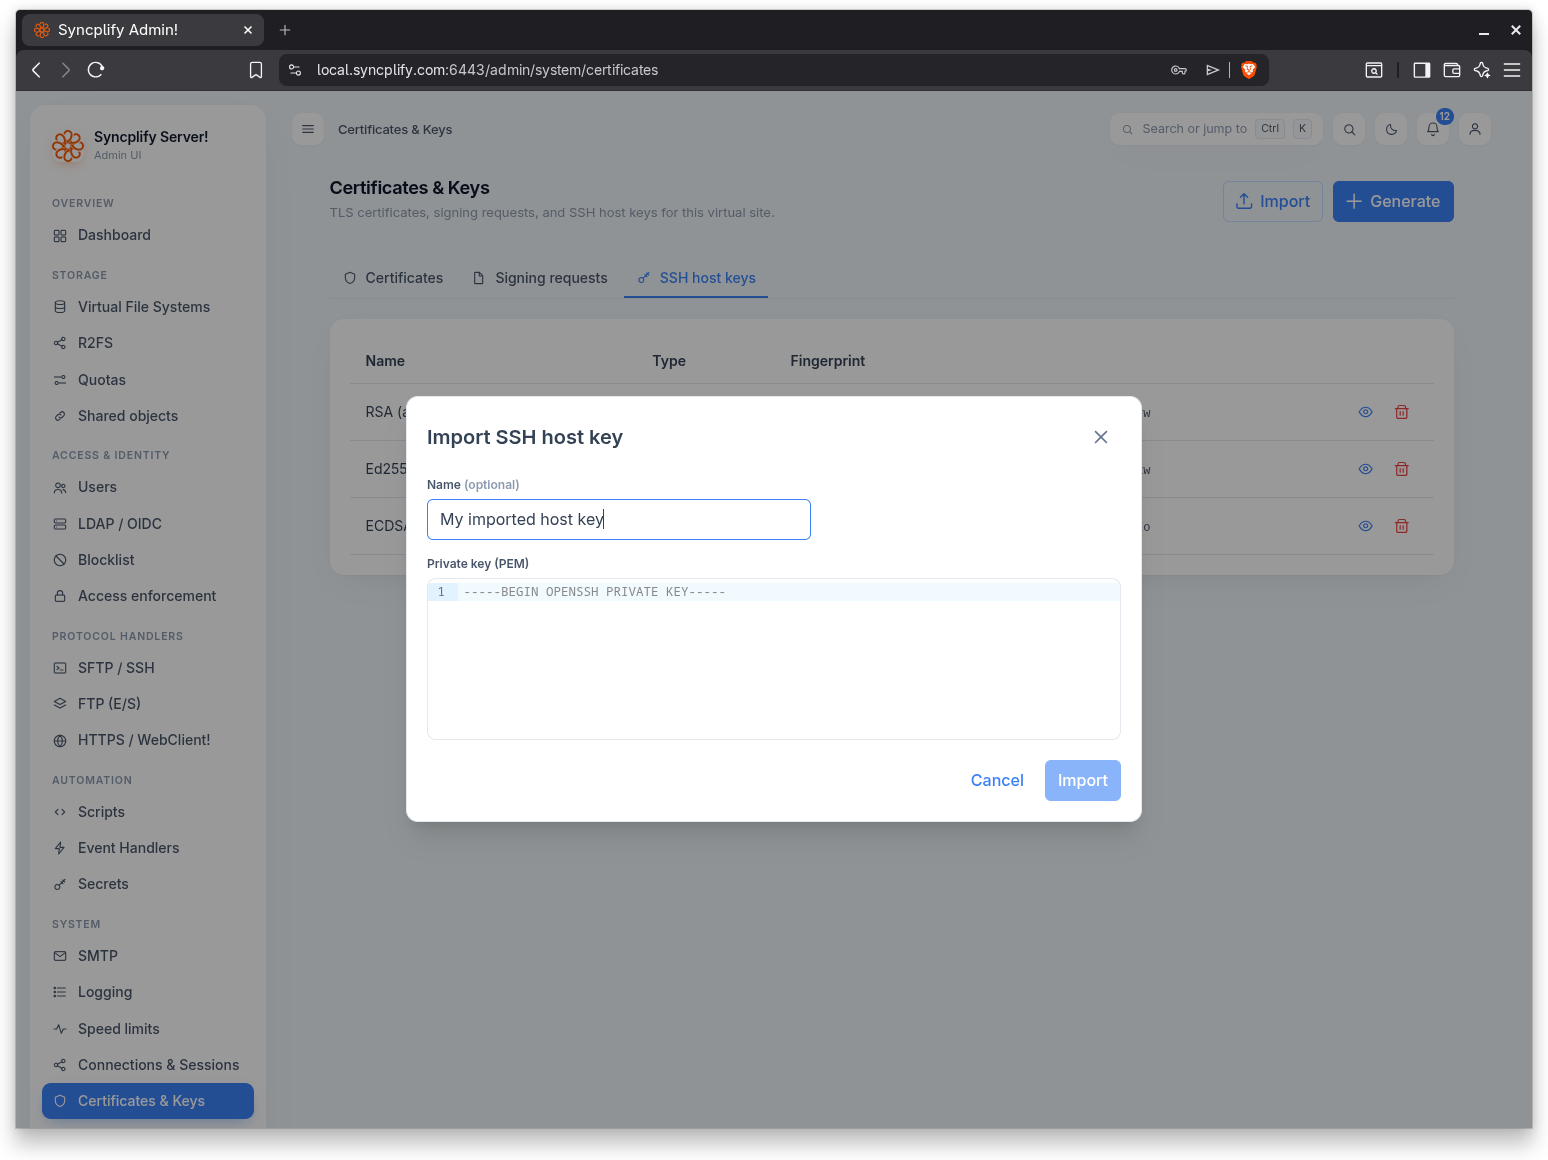Open FTP (E/S) protocol handler
The image size is (1548, 1160).
click(x=148, y=704)
